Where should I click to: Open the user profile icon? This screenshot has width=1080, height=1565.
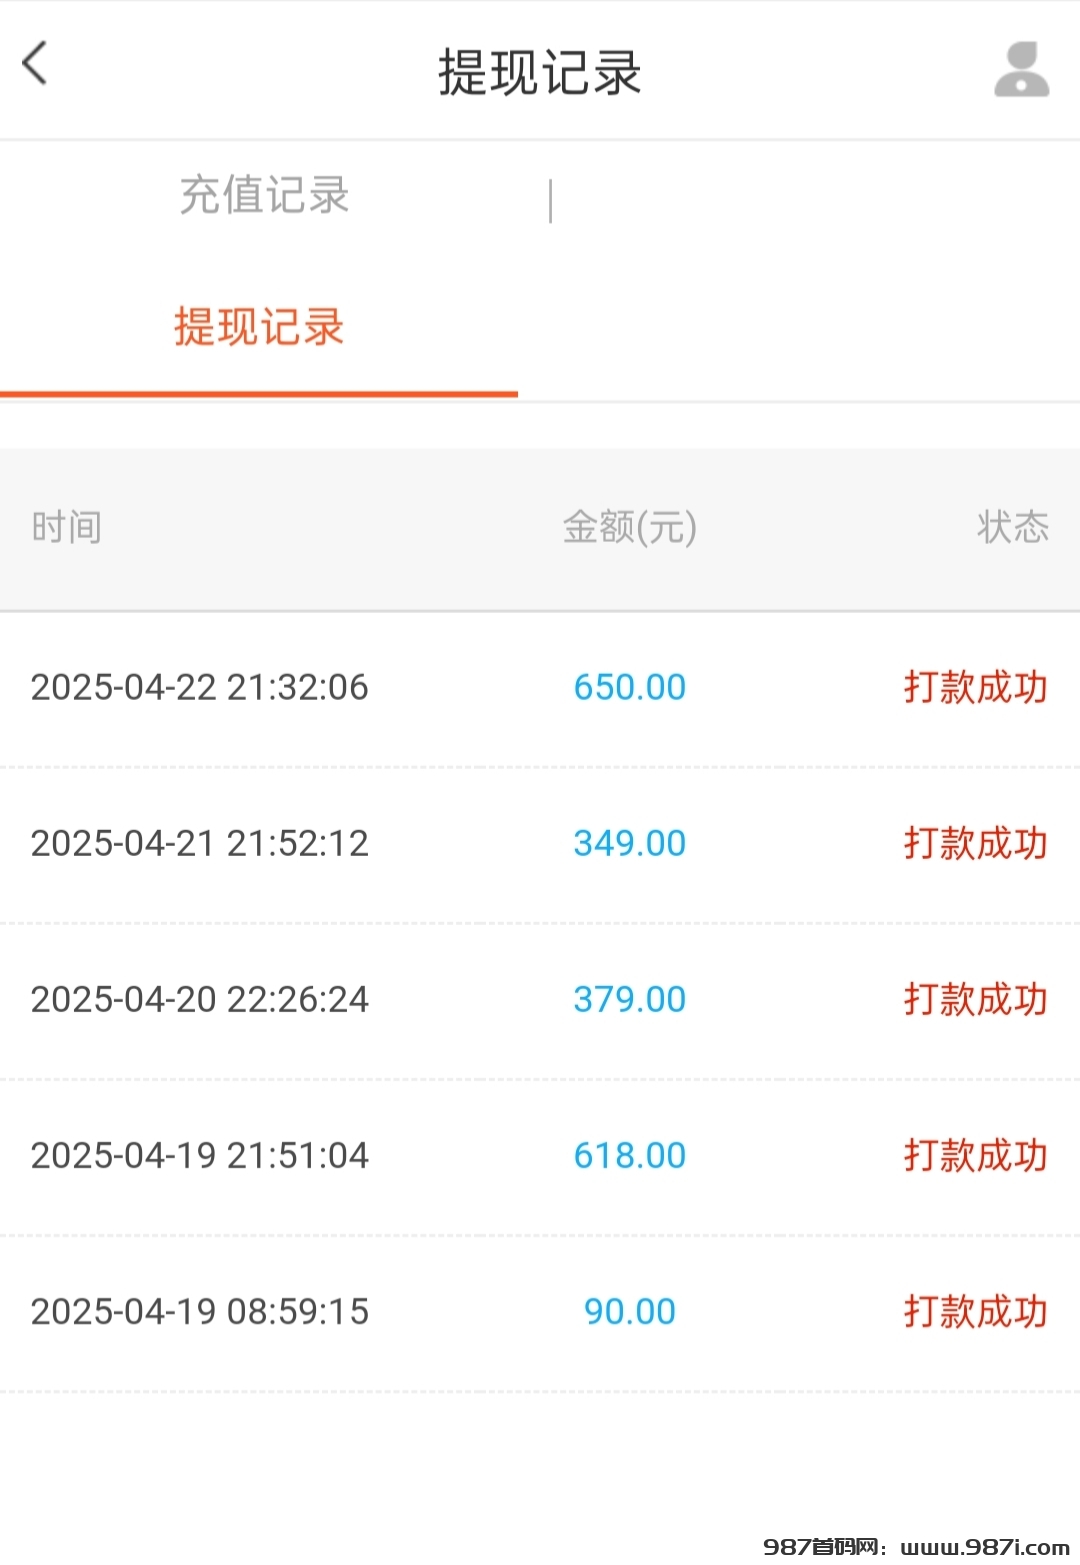pyautogui.click(x=1021, y=69)
